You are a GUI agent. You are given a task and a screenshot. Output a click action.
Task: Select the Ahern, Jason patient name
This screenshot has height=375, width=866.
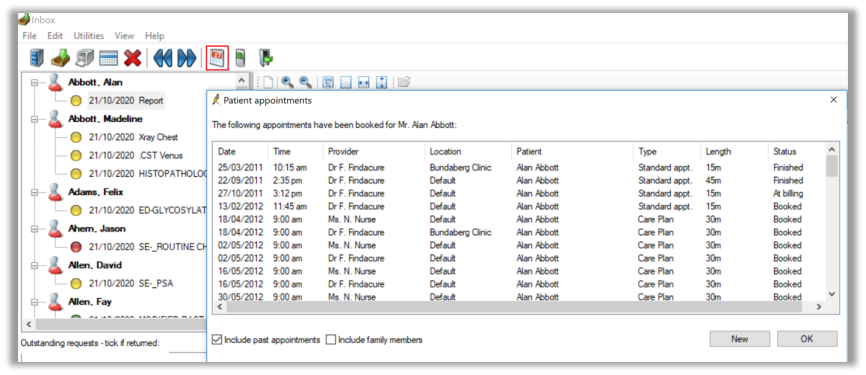pyautogui.click(x=97, y=229)
